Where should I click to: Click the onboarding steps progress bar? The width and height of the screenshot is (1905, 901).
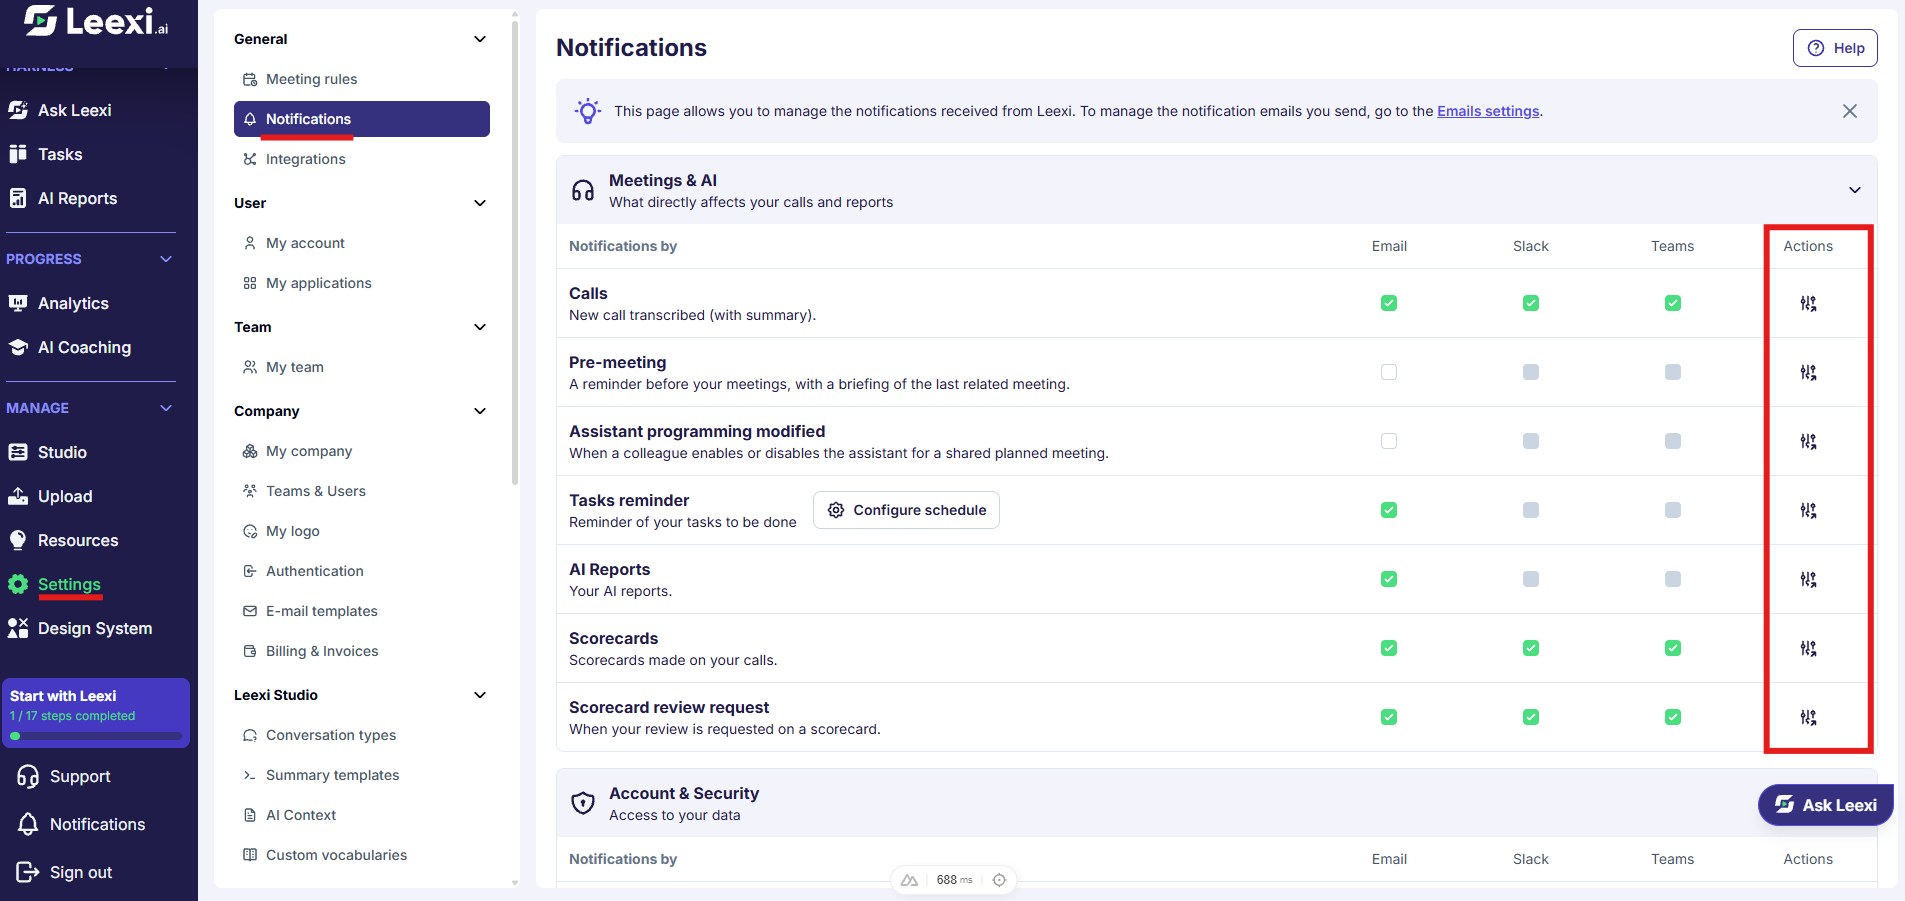click(96, 736)
